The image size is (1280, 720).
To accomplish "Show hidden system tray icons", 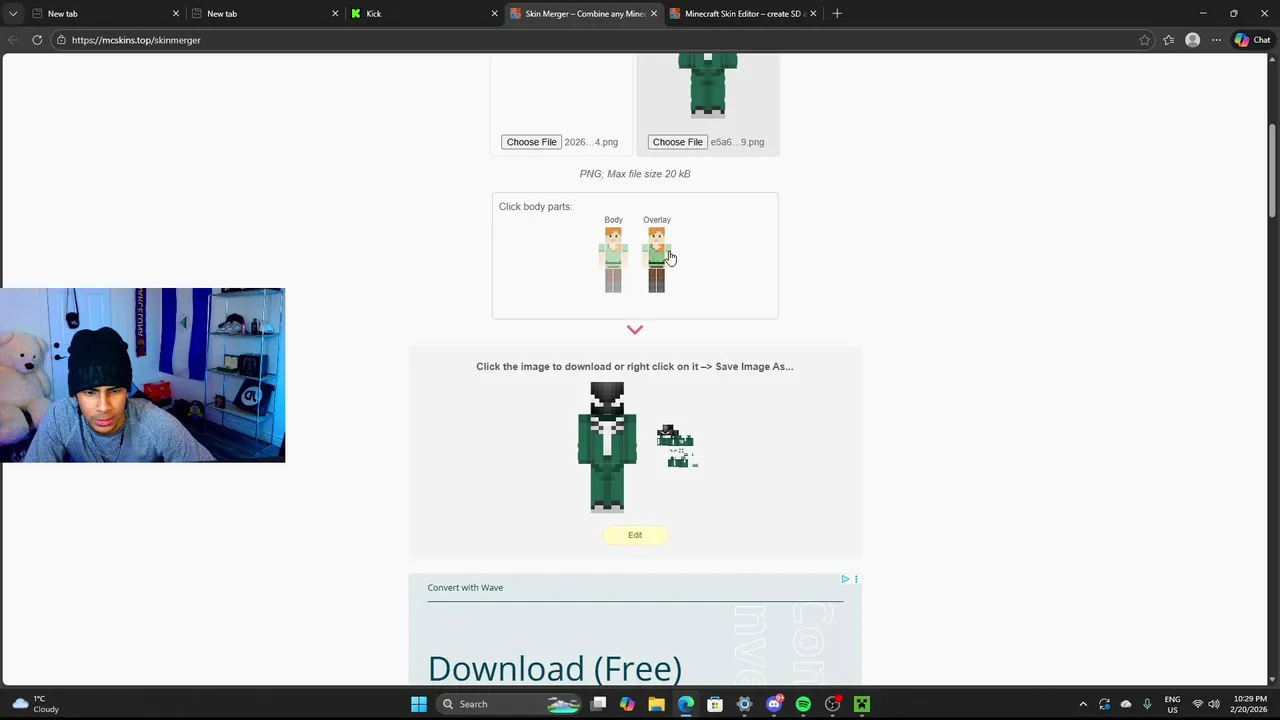I will tap(1083, 704).
